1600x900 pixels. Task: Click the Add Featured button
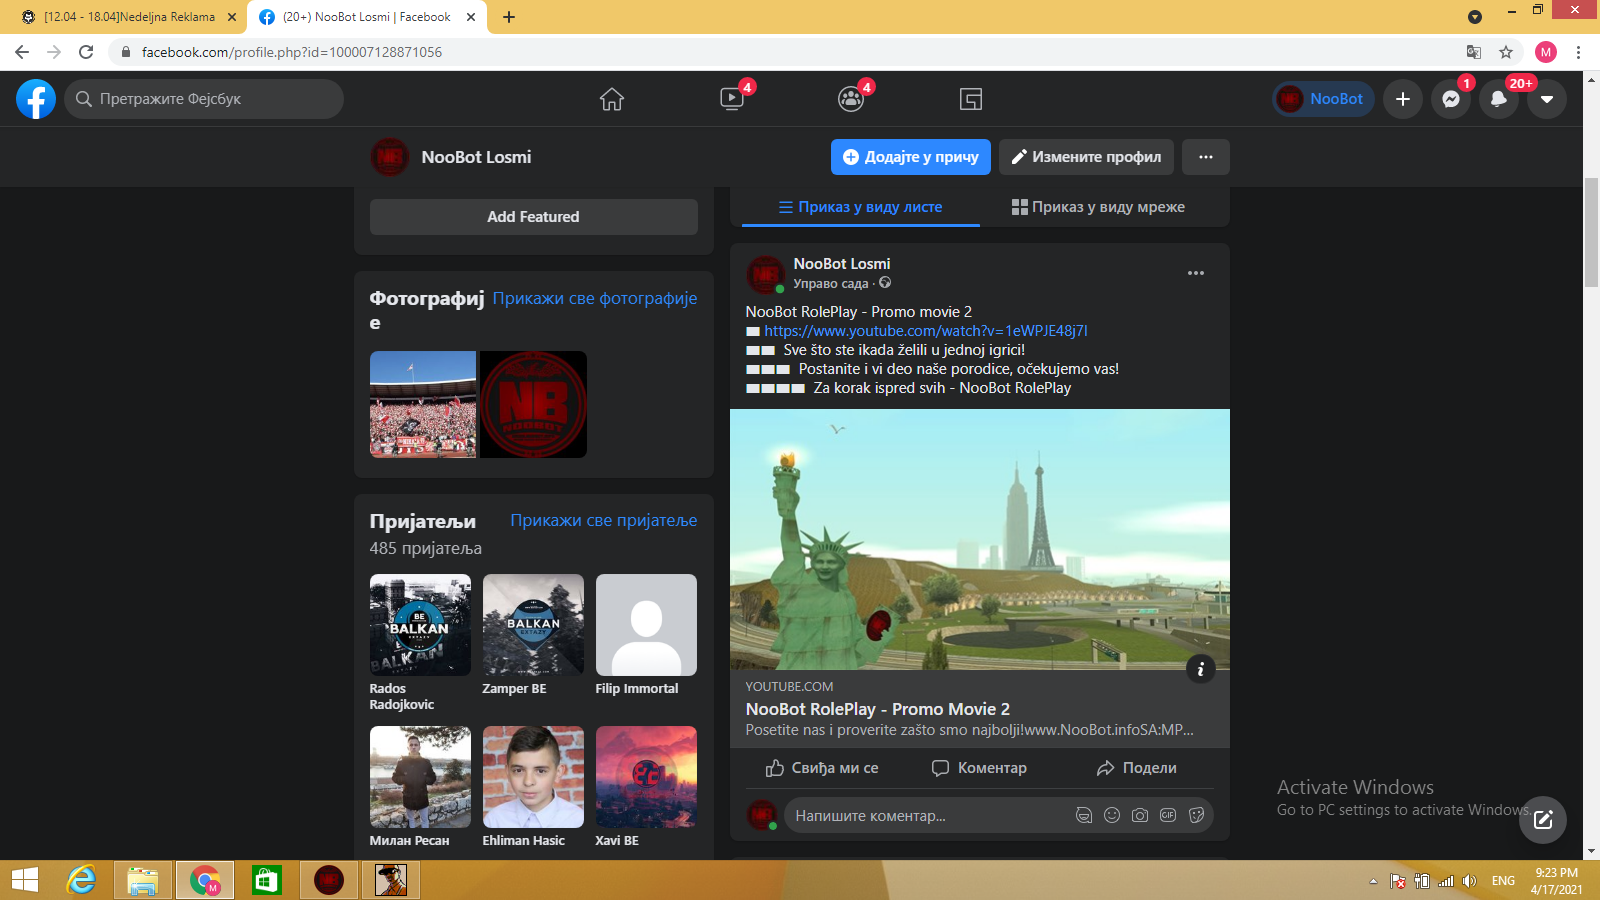pos(534,217)
